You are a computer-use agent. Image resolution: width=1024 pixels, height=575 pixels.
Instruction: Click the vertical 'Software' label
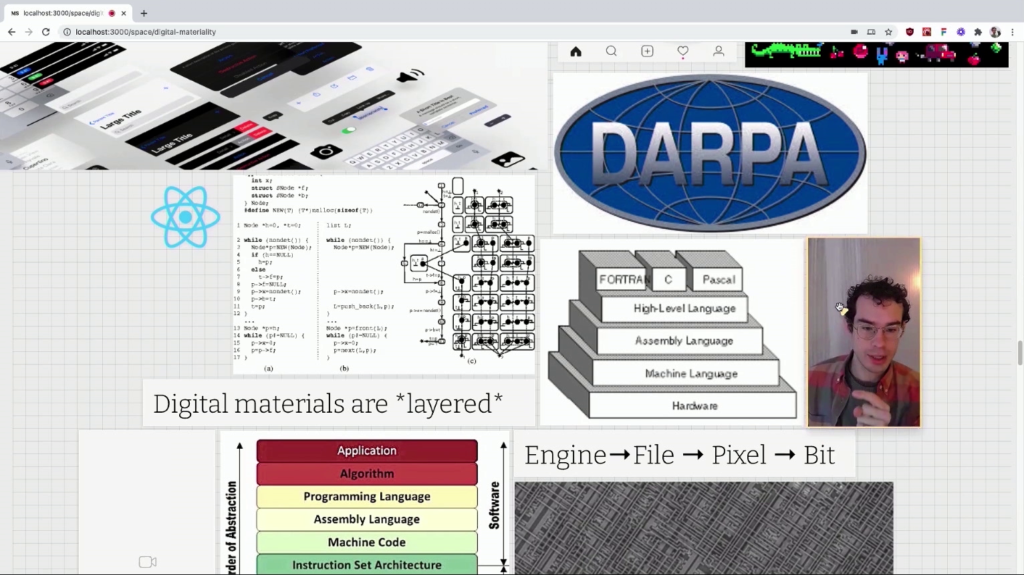tap(494, 505)
